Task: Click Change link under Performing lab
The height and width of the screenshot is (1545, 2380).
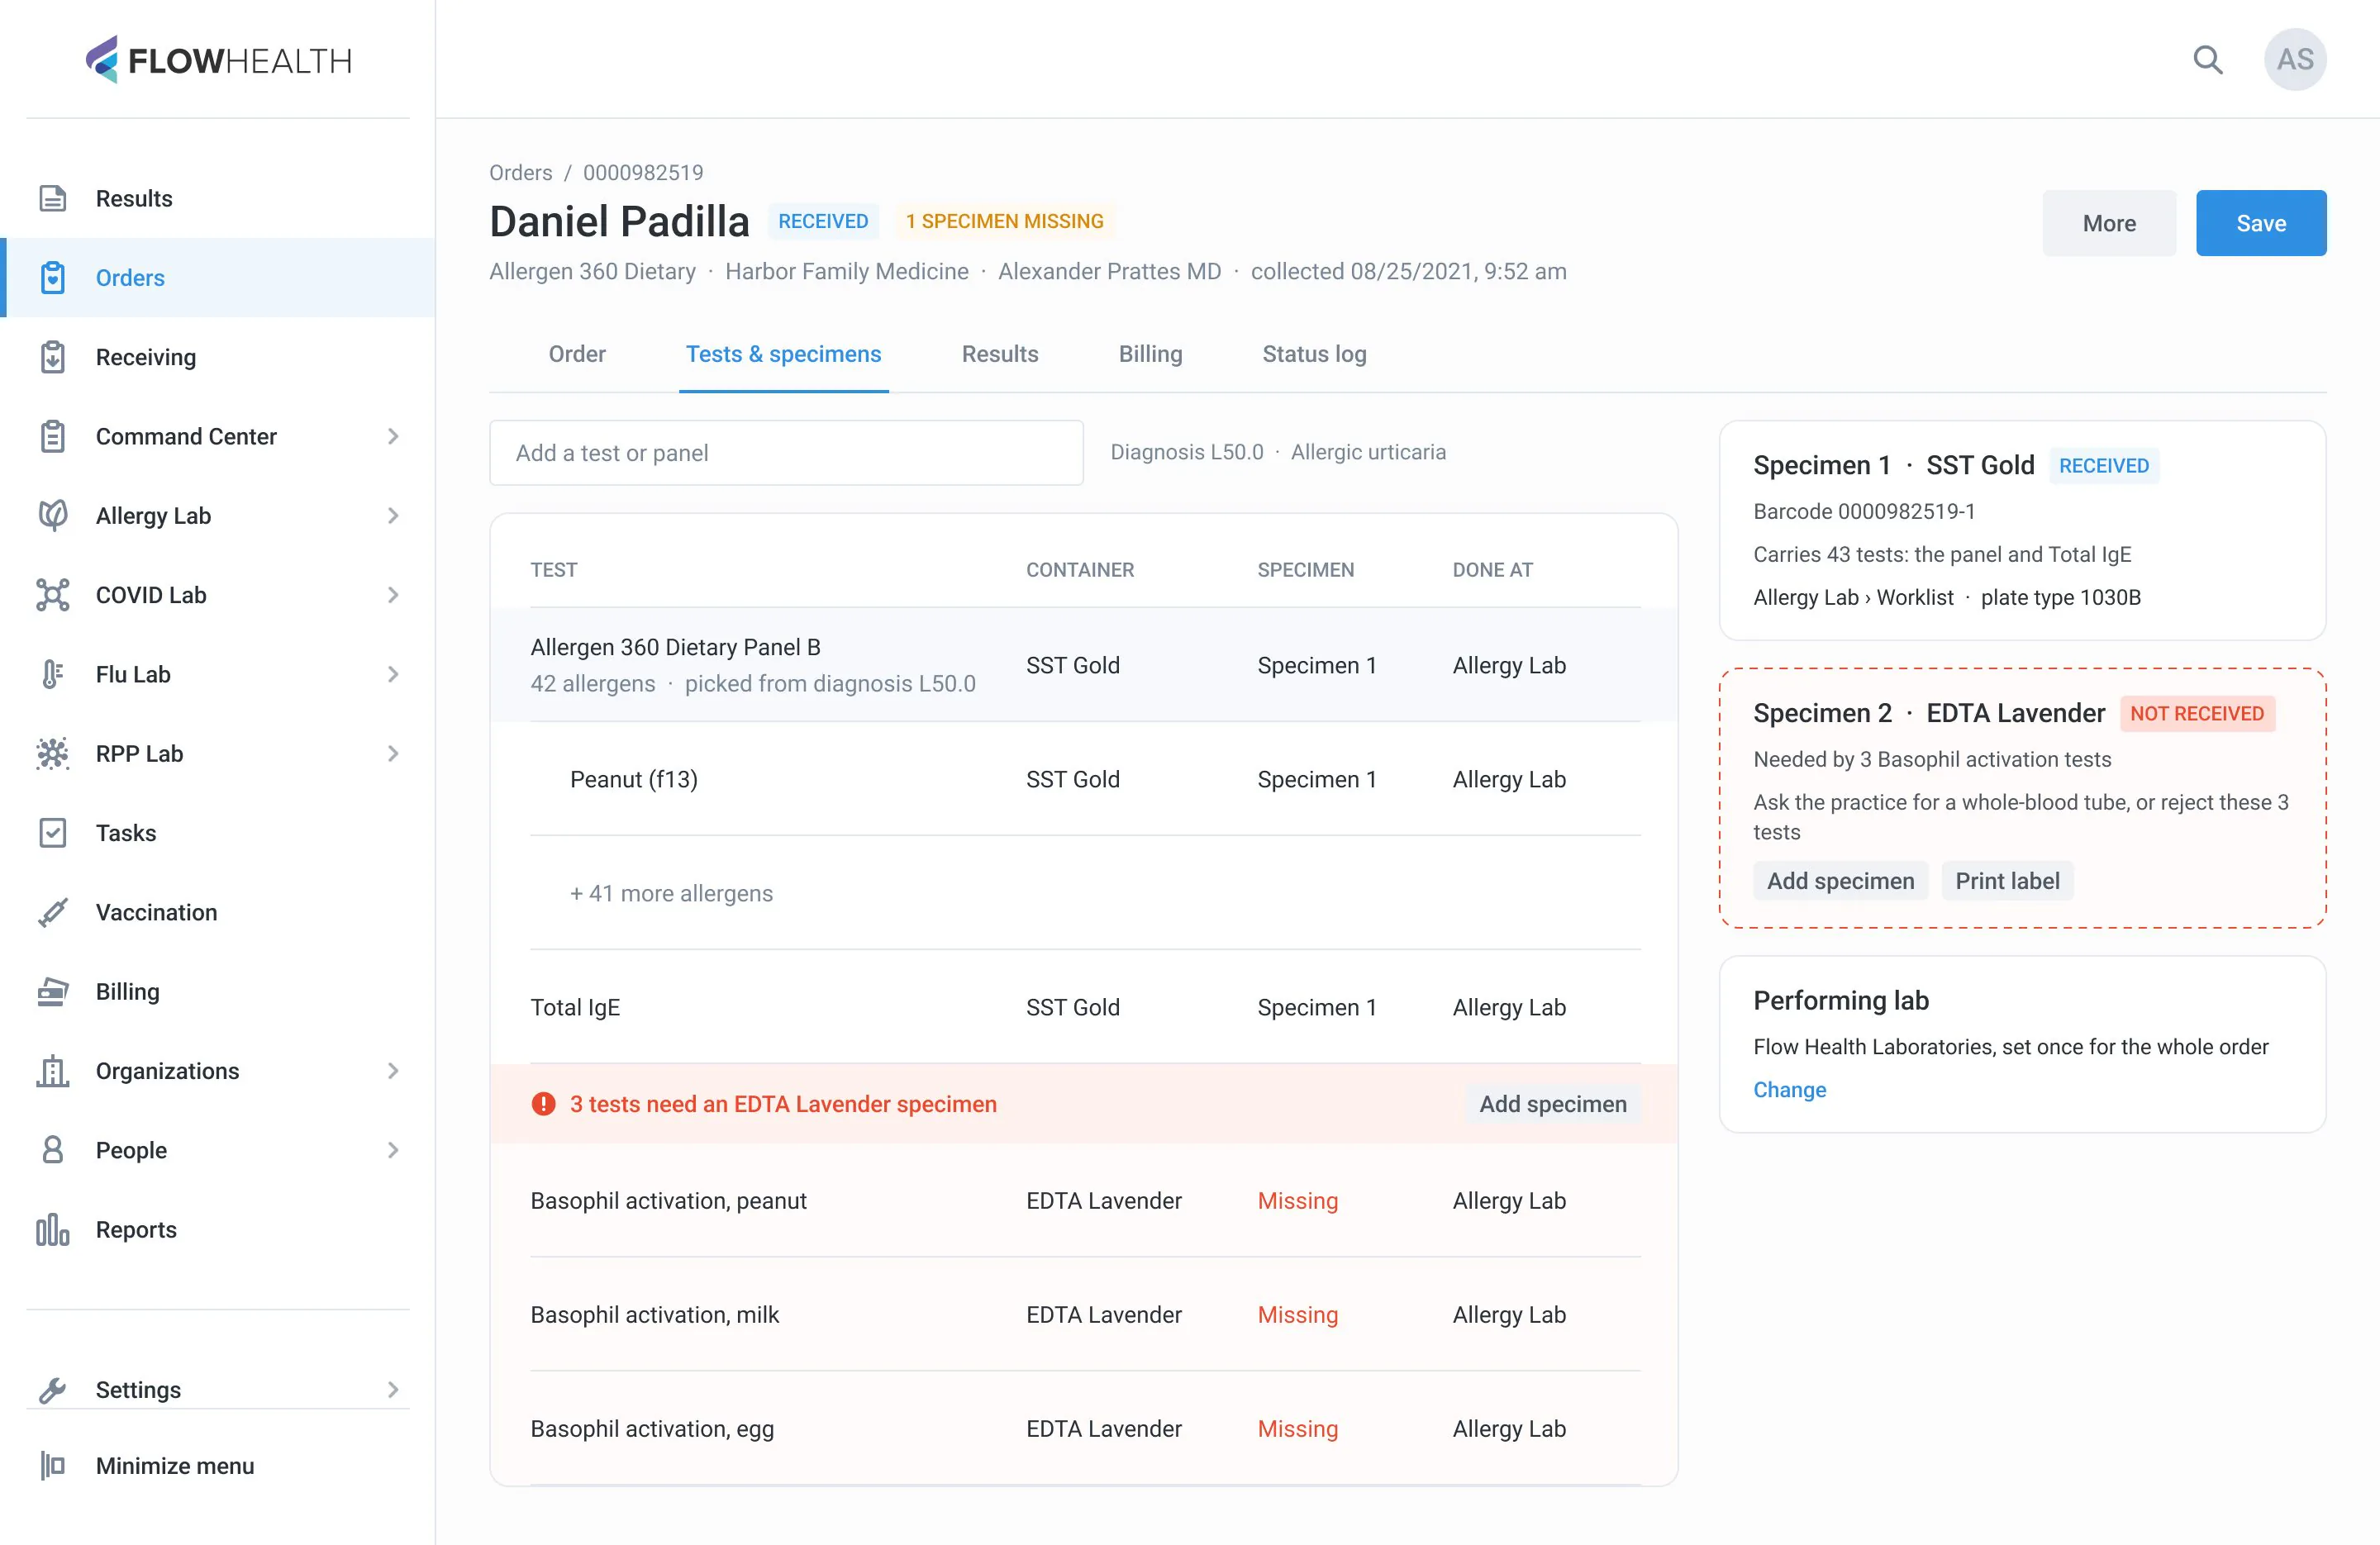Action: pyautogui.click(x=1789, y=1089)
